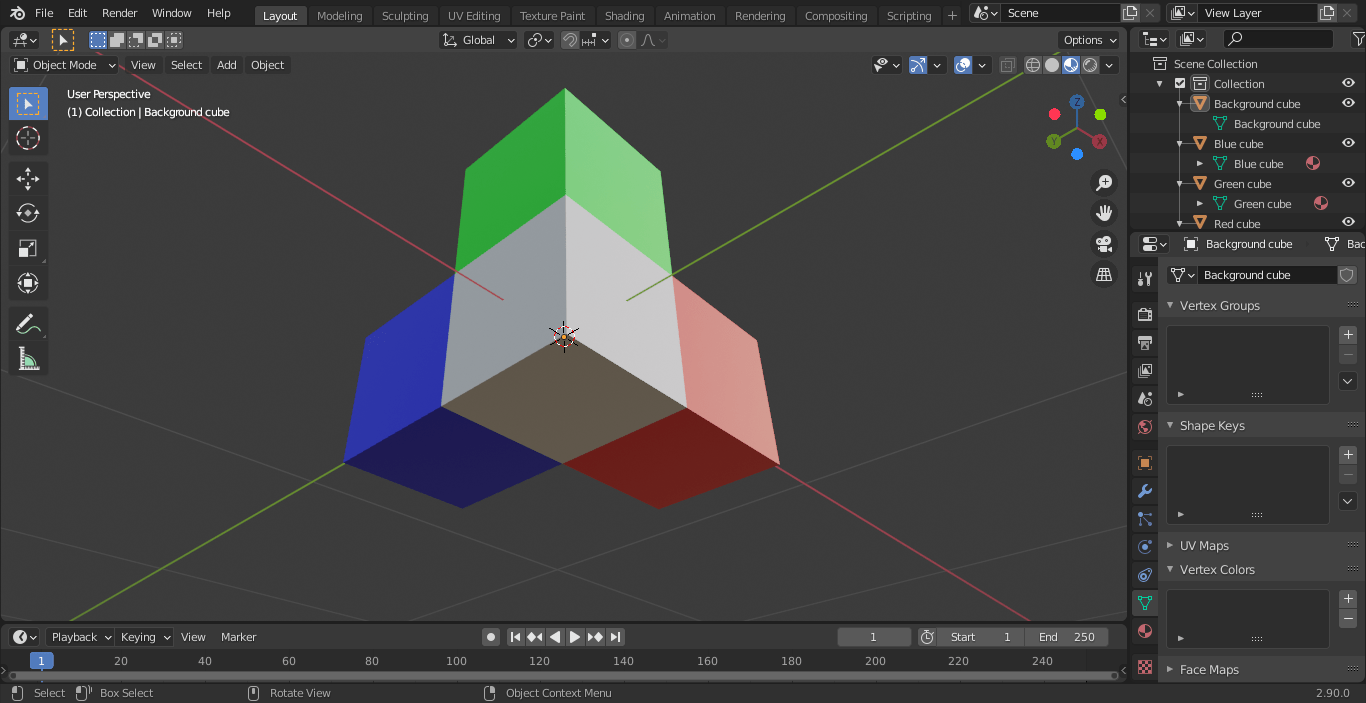This screenshot has height=703, width=1366.
Task: Click the zoom magnifier viewport gizmo
Action: (x=1104, y=183)
